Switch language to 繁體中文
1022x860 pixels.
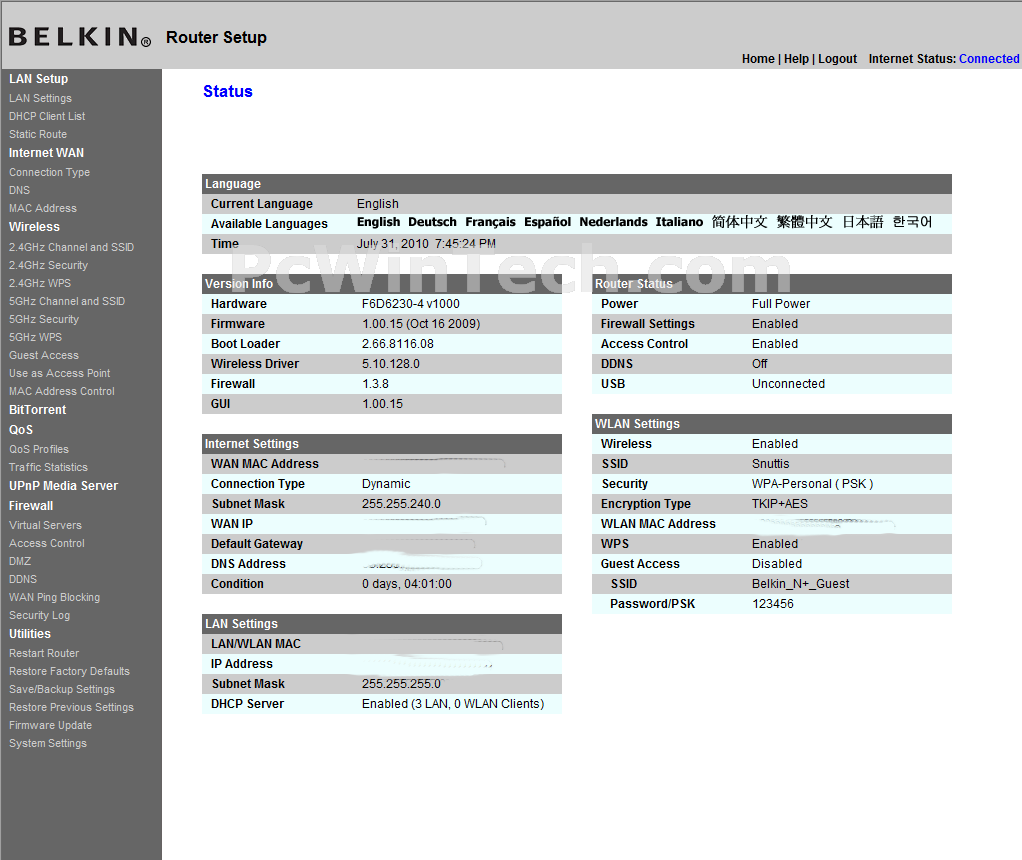coord(804,222)
